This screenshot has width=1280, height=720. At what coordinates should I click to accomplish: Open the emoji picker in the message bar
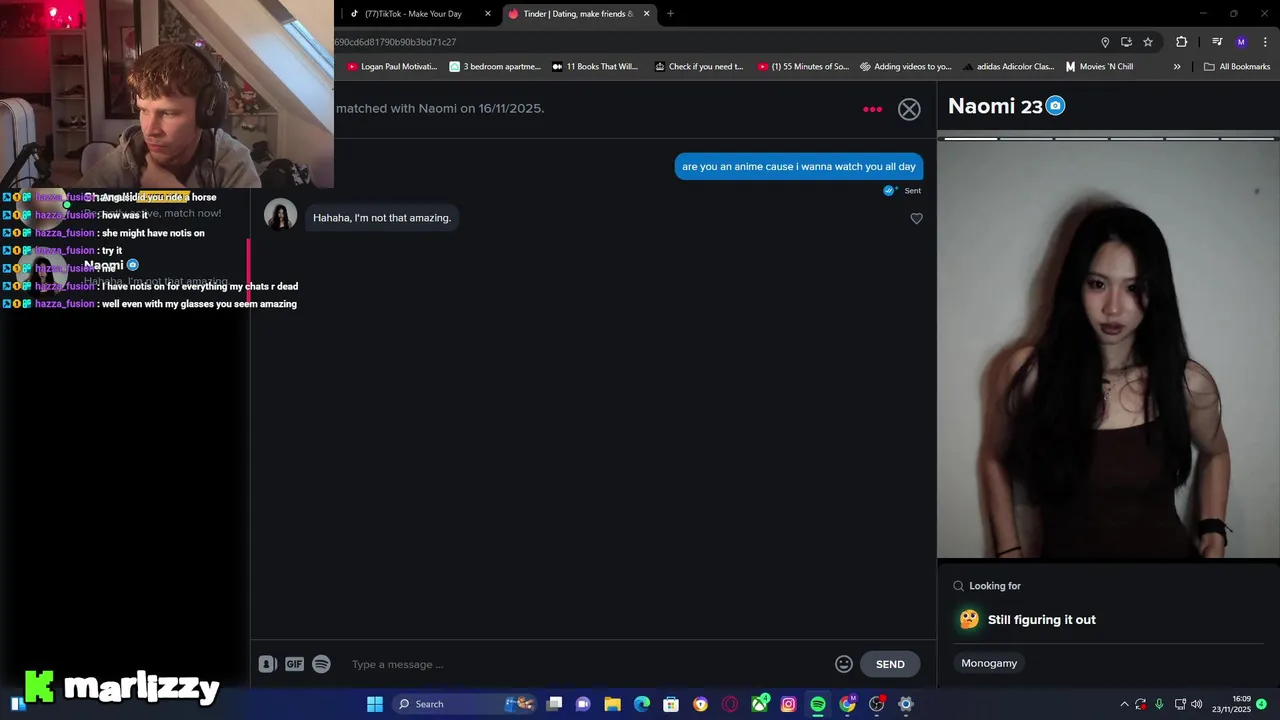tap(844, 664)
